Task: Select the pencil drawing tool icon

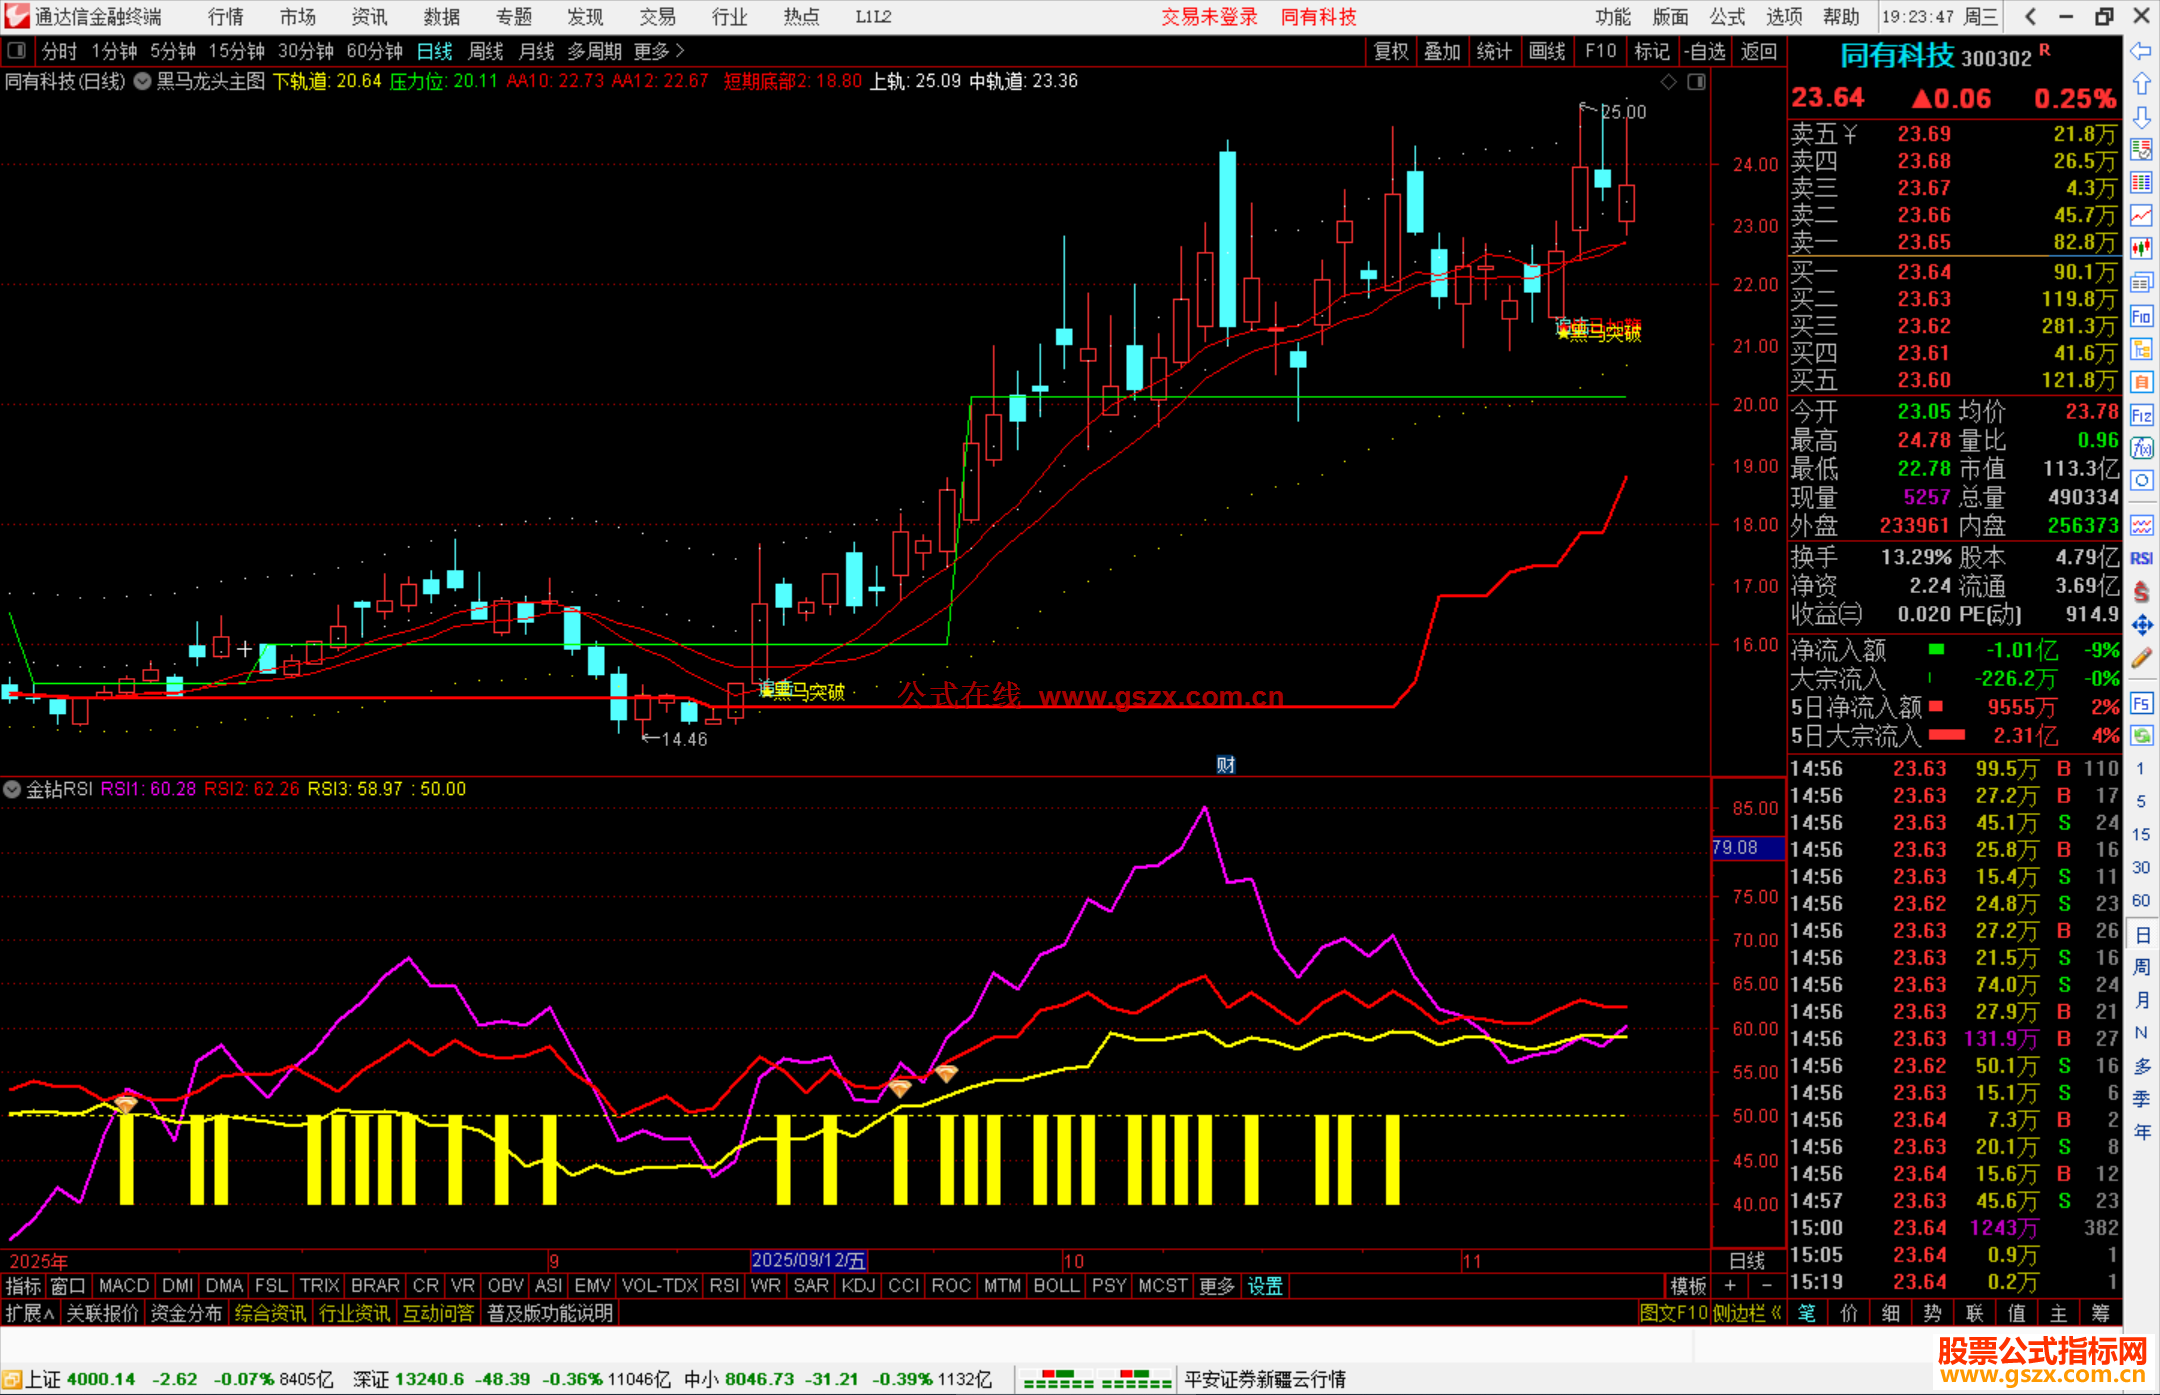Action: click(2141, 658)
